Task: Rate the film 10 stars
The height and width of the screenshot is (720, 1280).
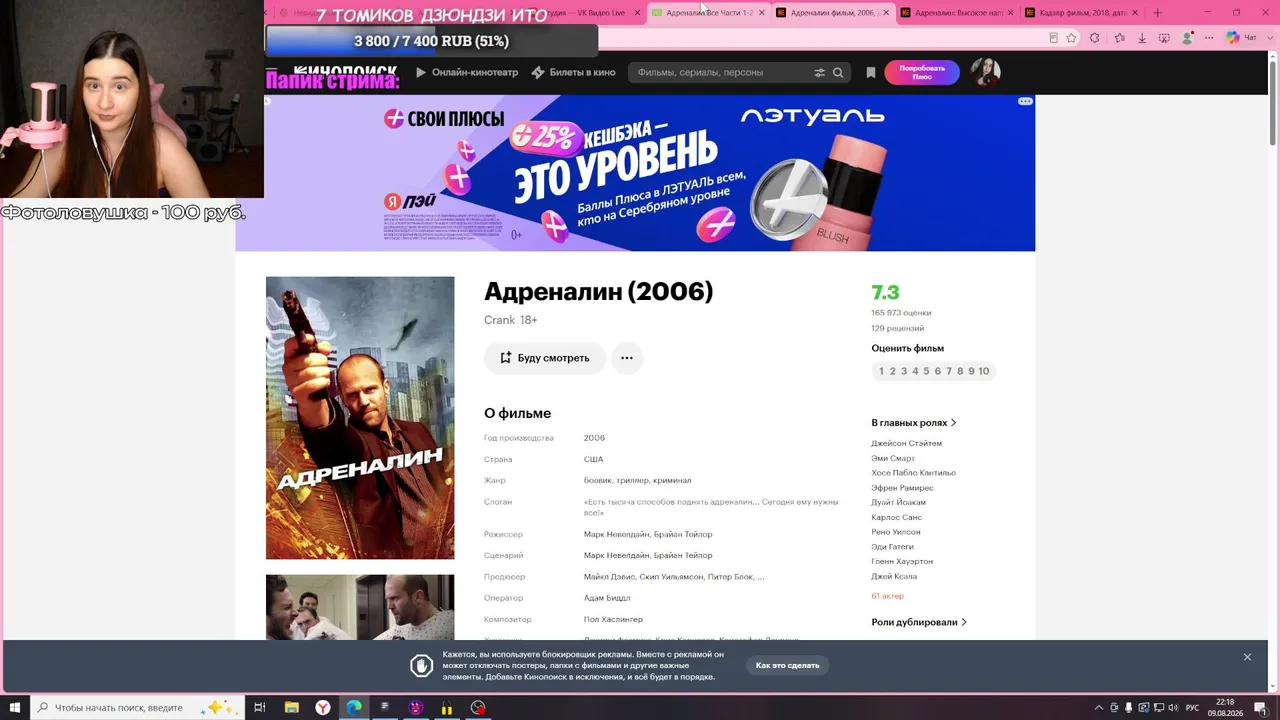Action: [984, 371]
